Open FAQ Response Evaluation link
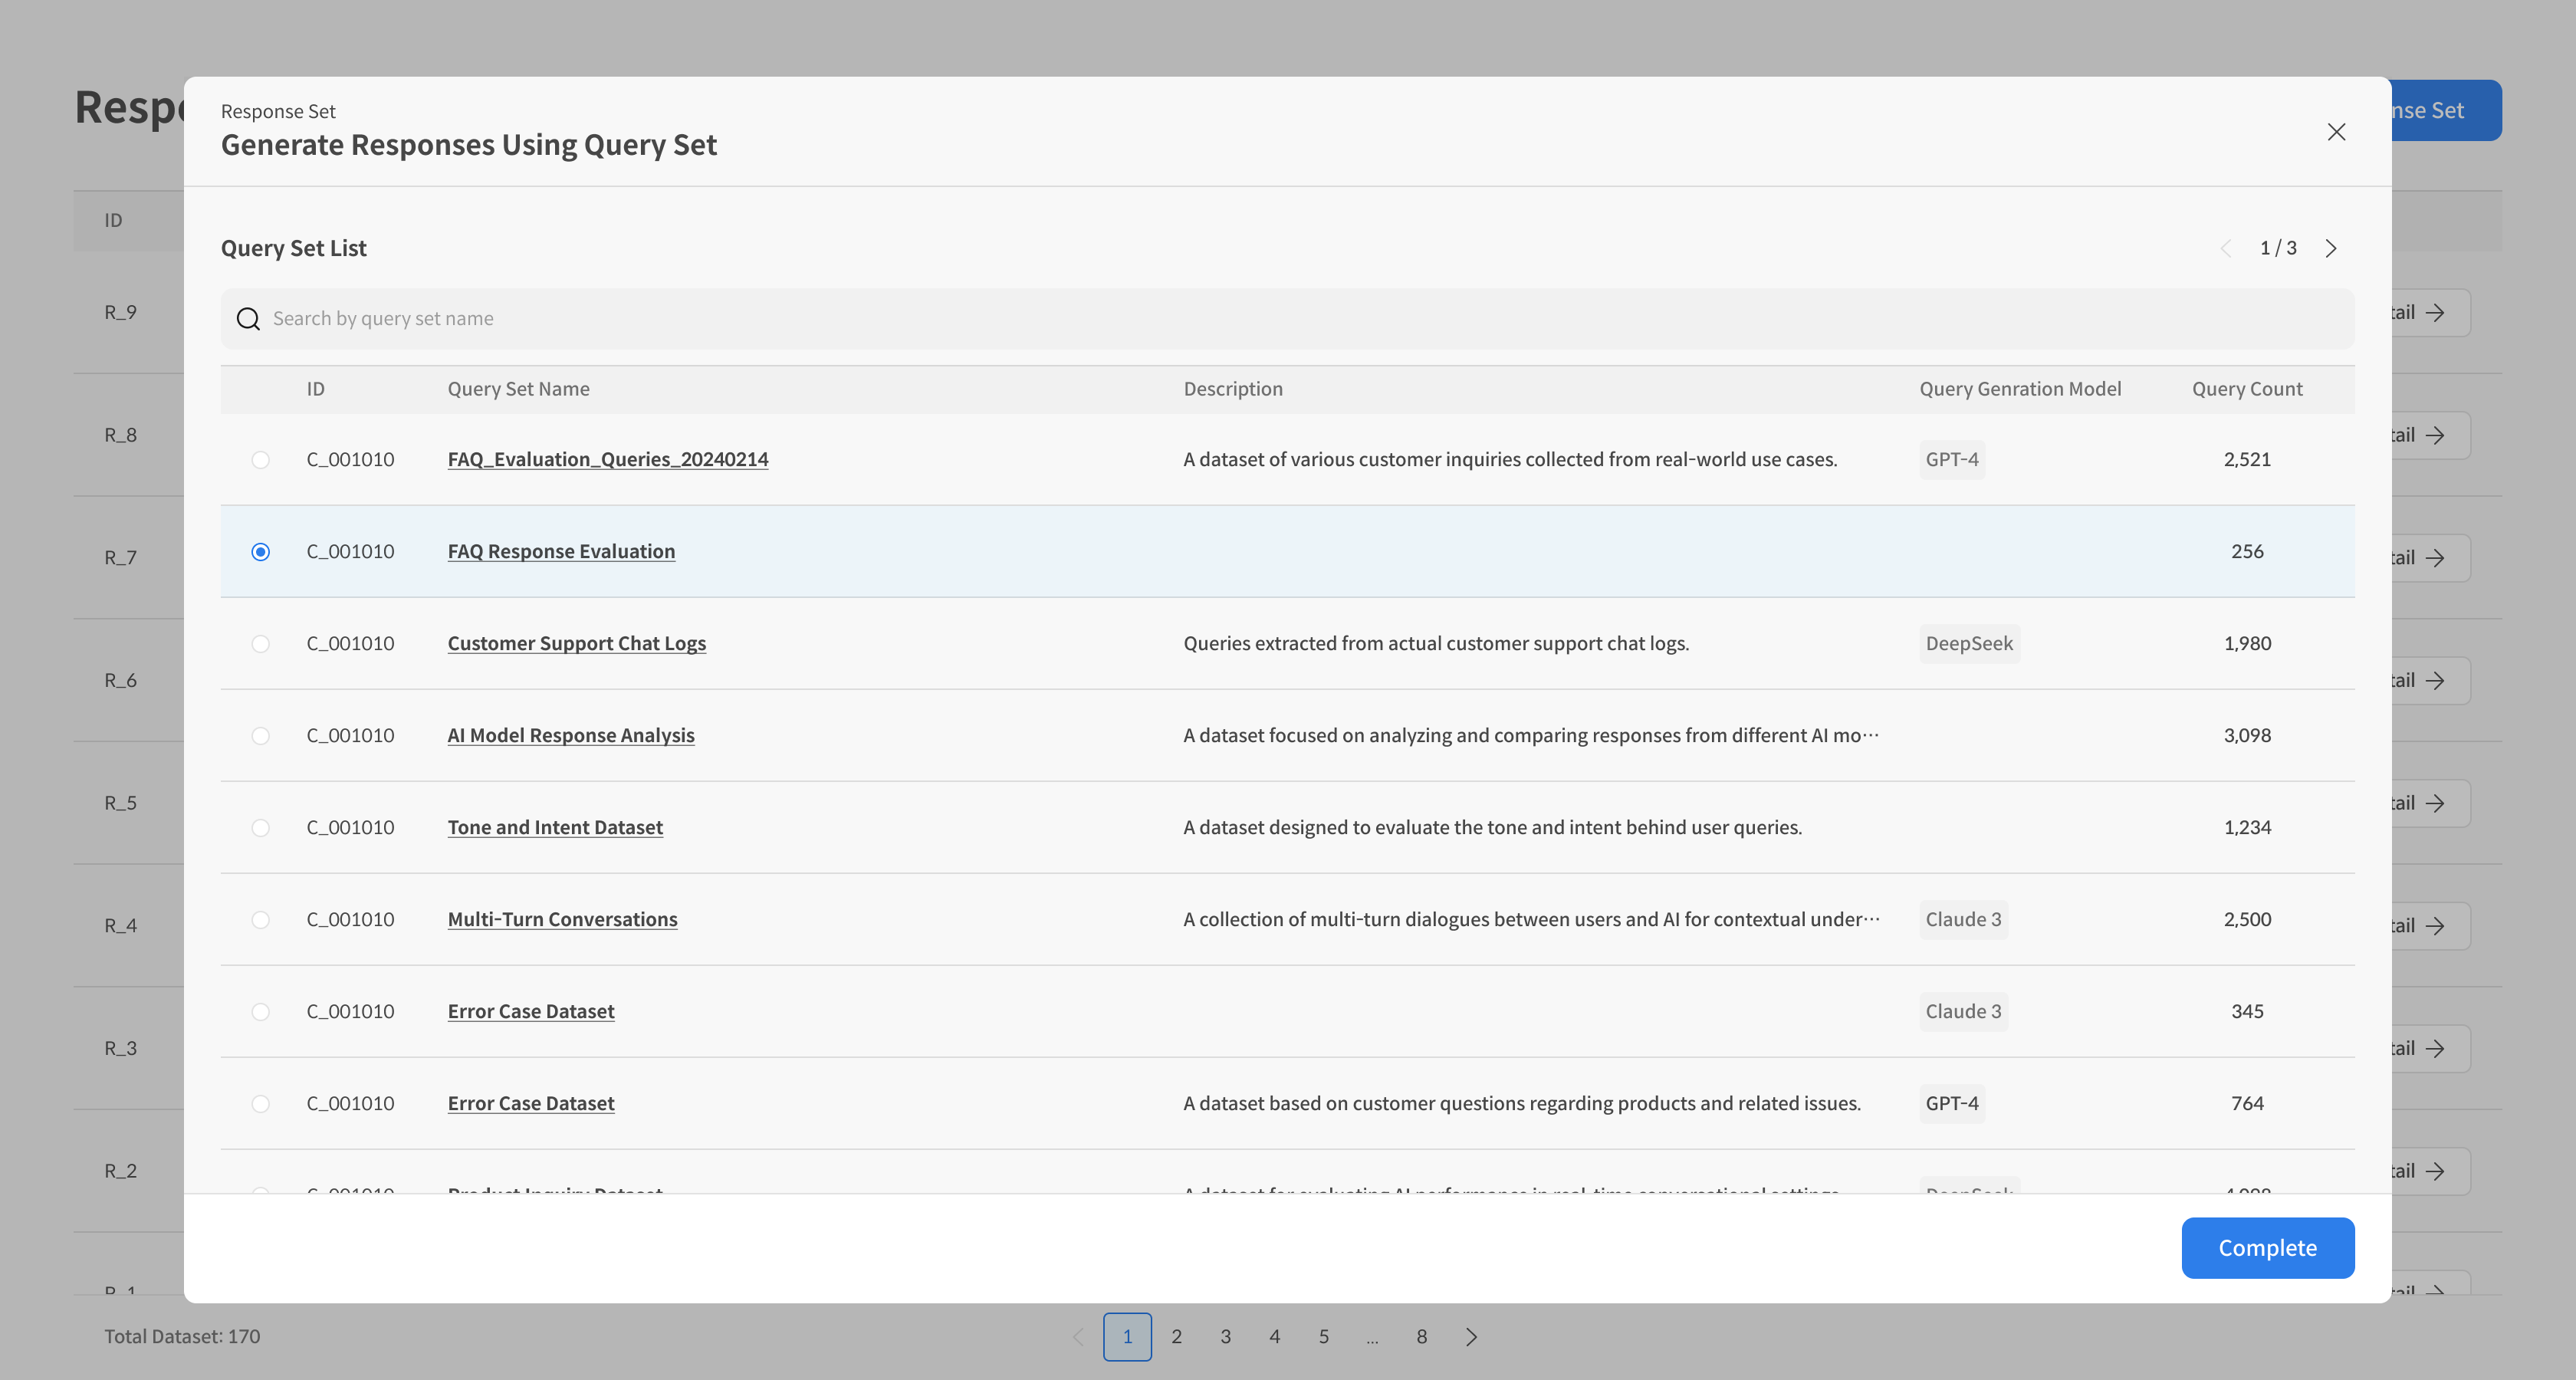 [561, 552]
